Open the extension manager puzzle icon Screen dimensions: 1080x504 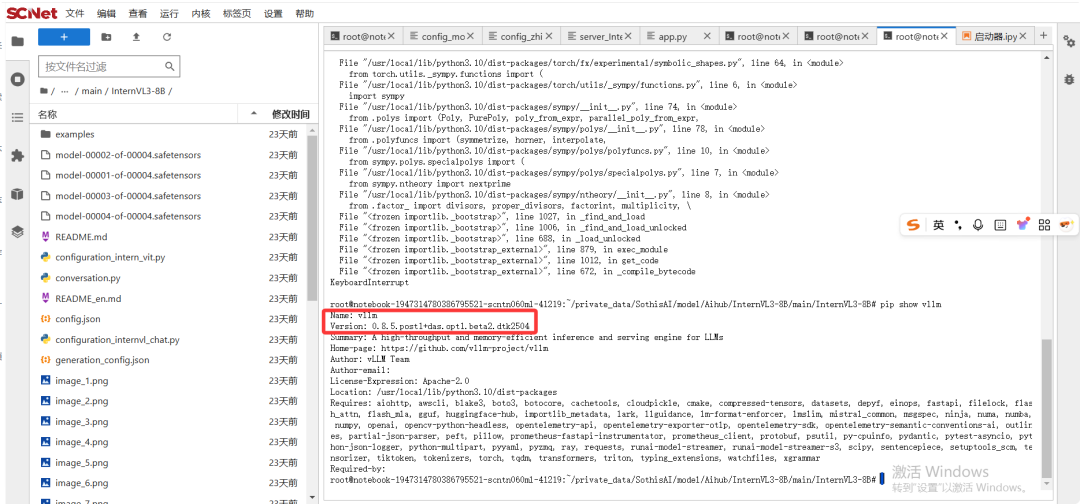[18, 156]
